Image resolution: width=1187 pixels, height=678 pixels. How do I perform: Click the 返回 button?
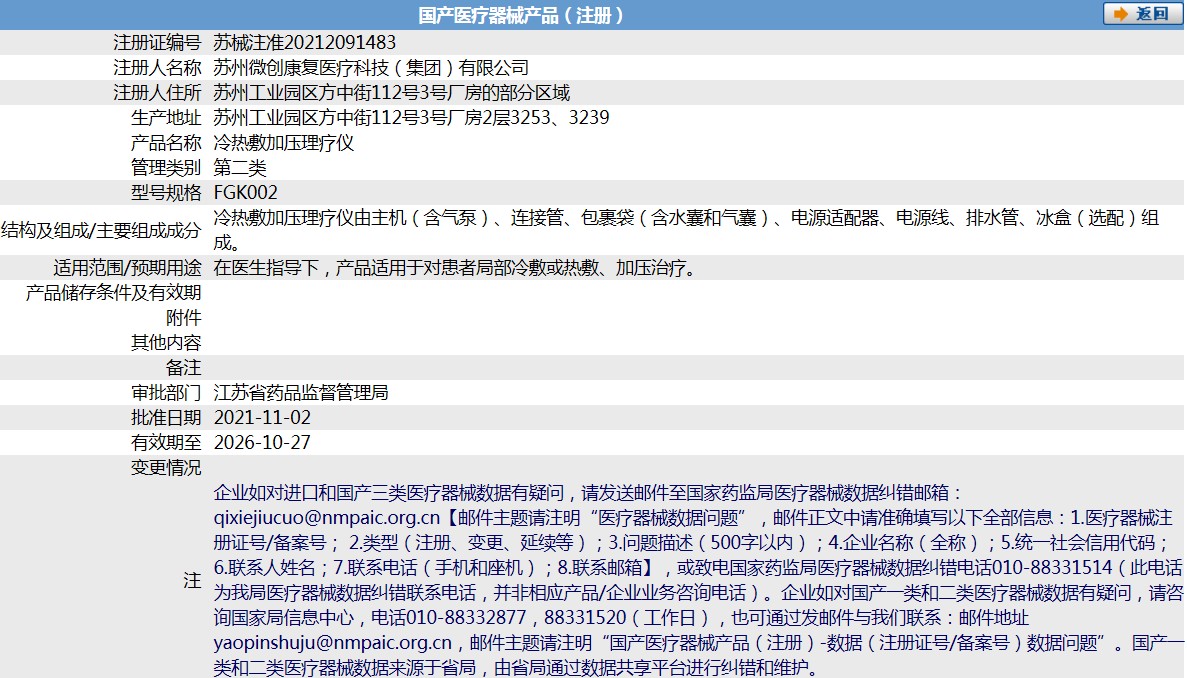(1142, 14)
